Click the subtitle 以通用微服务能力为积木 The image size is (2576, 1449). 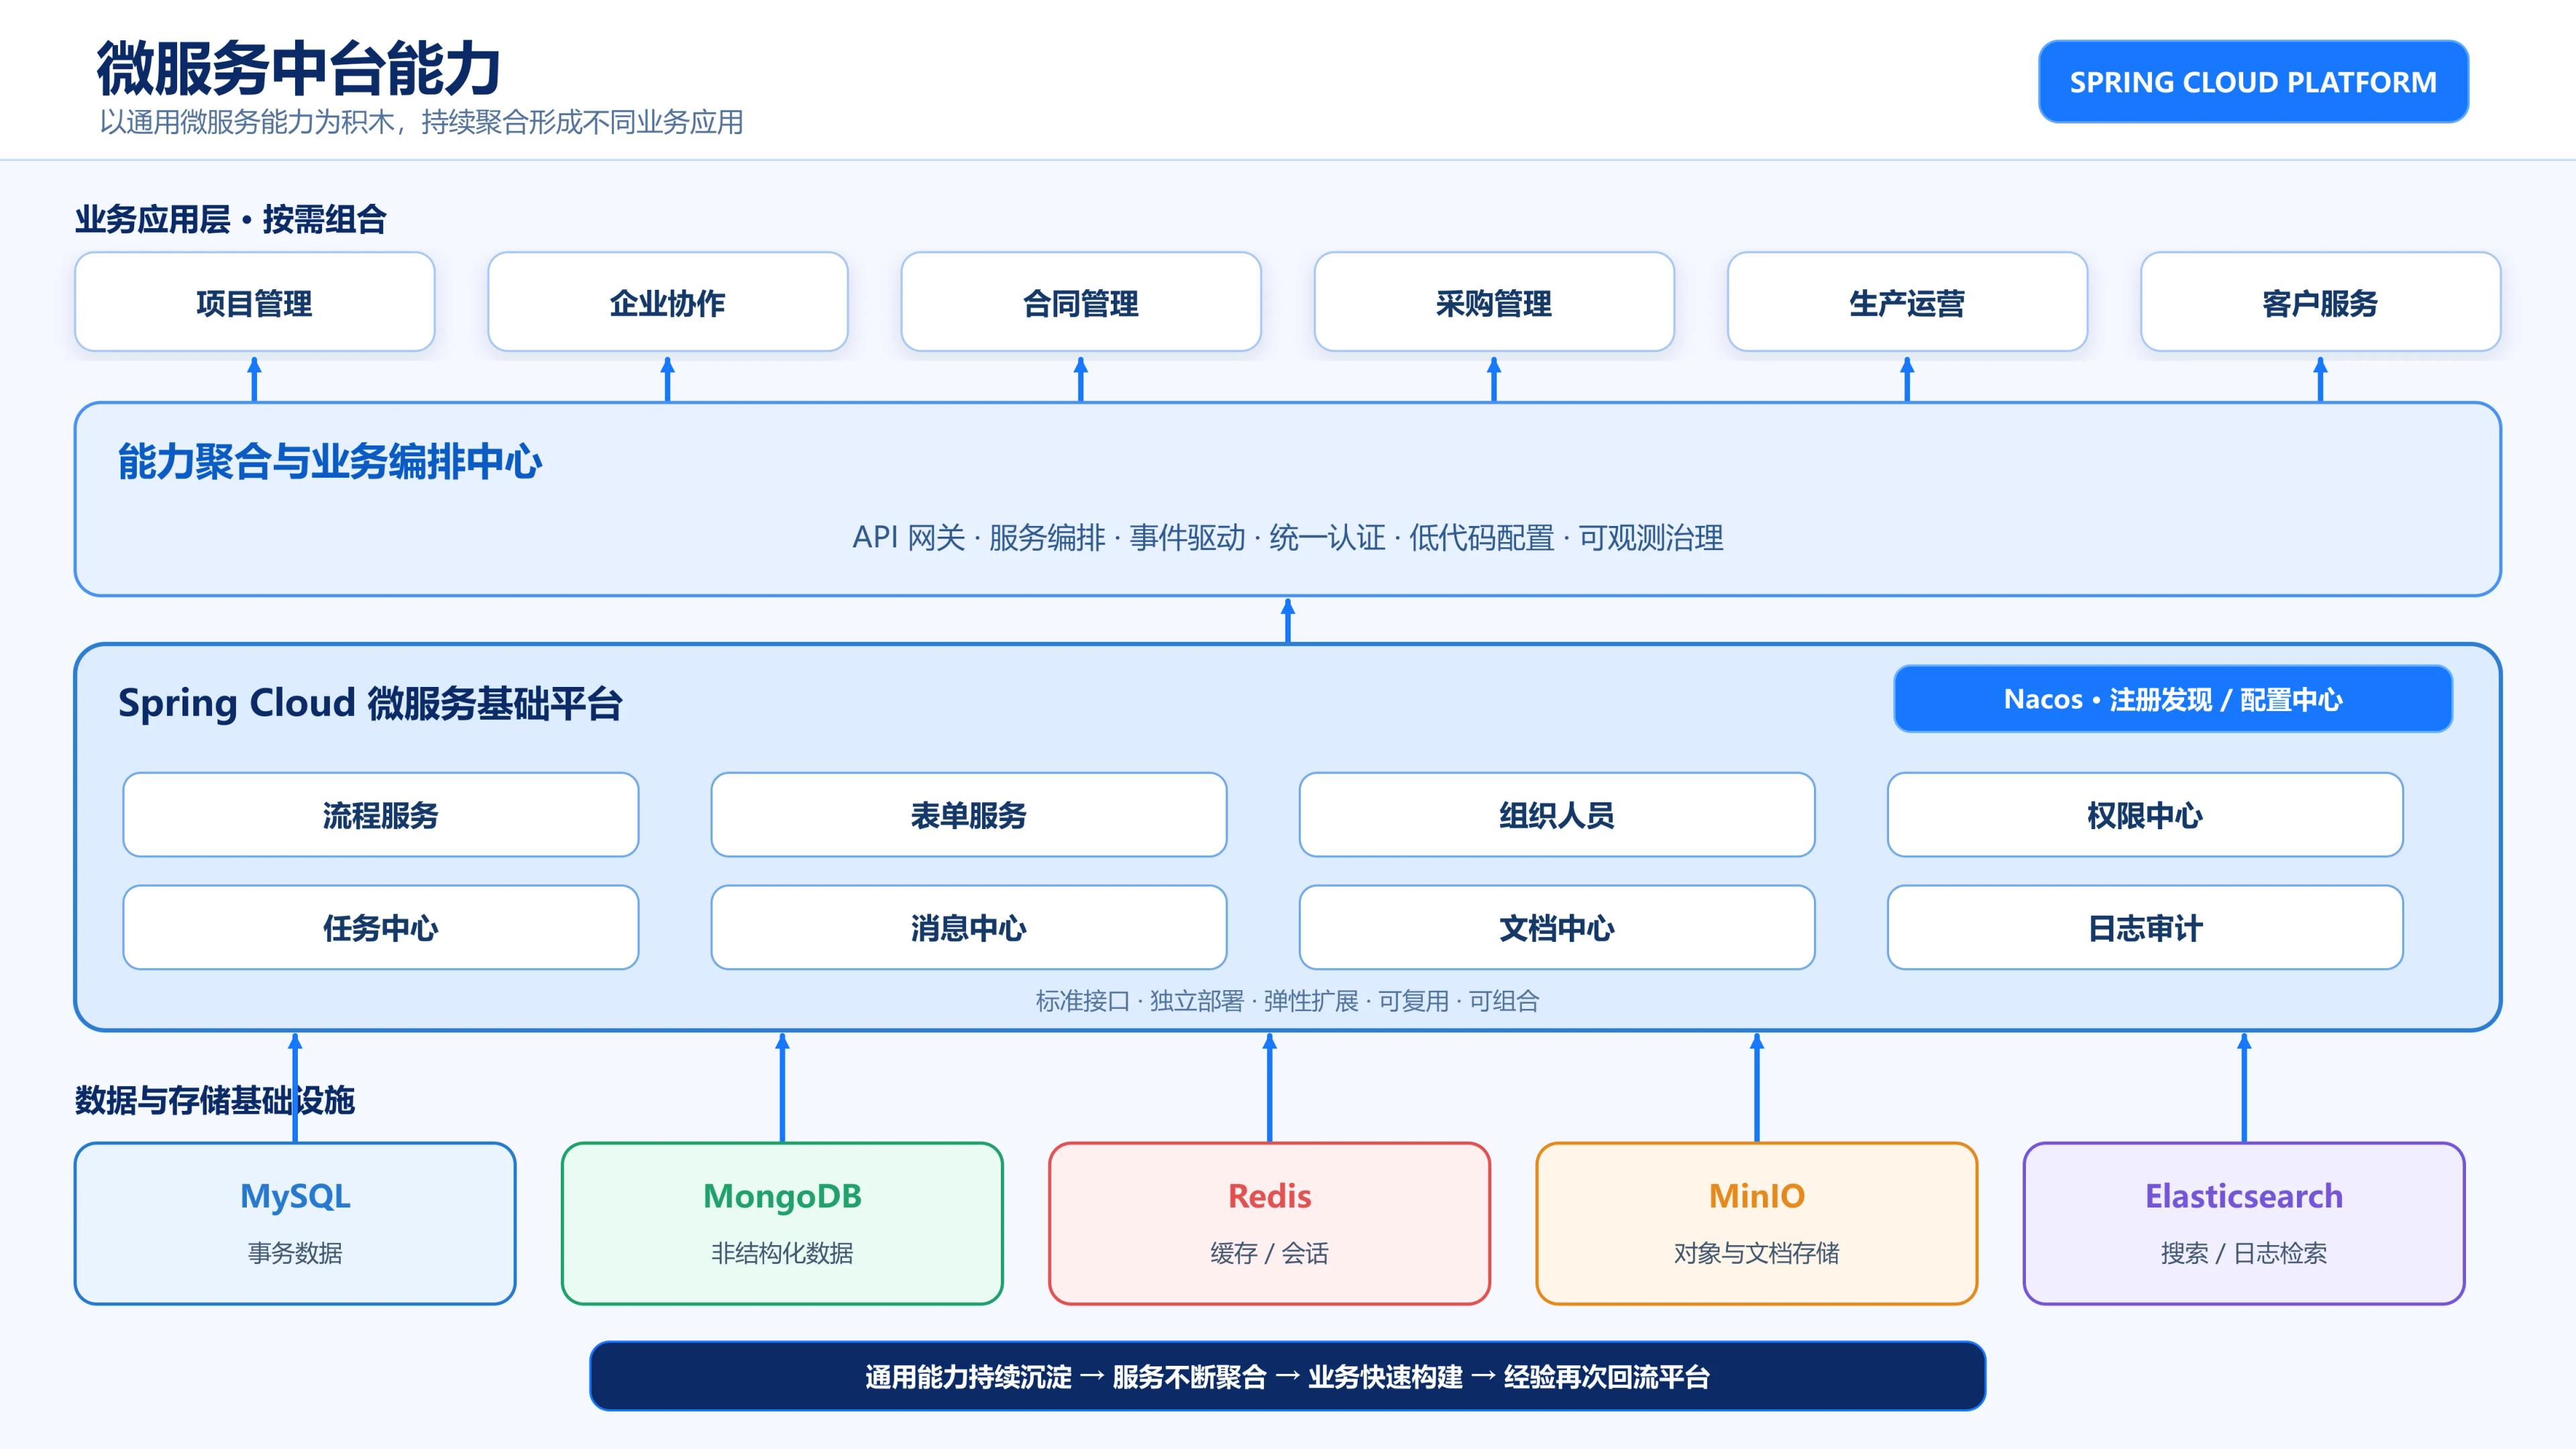421,122
